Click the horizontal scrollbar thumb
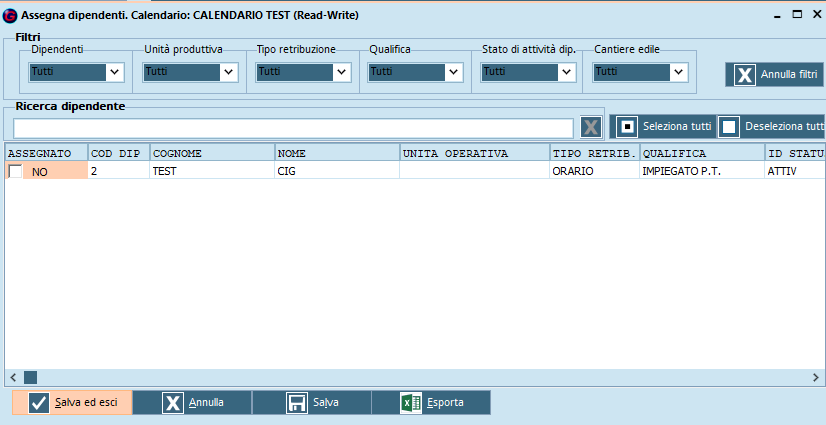826x425 pixels. tap(31, 377)
